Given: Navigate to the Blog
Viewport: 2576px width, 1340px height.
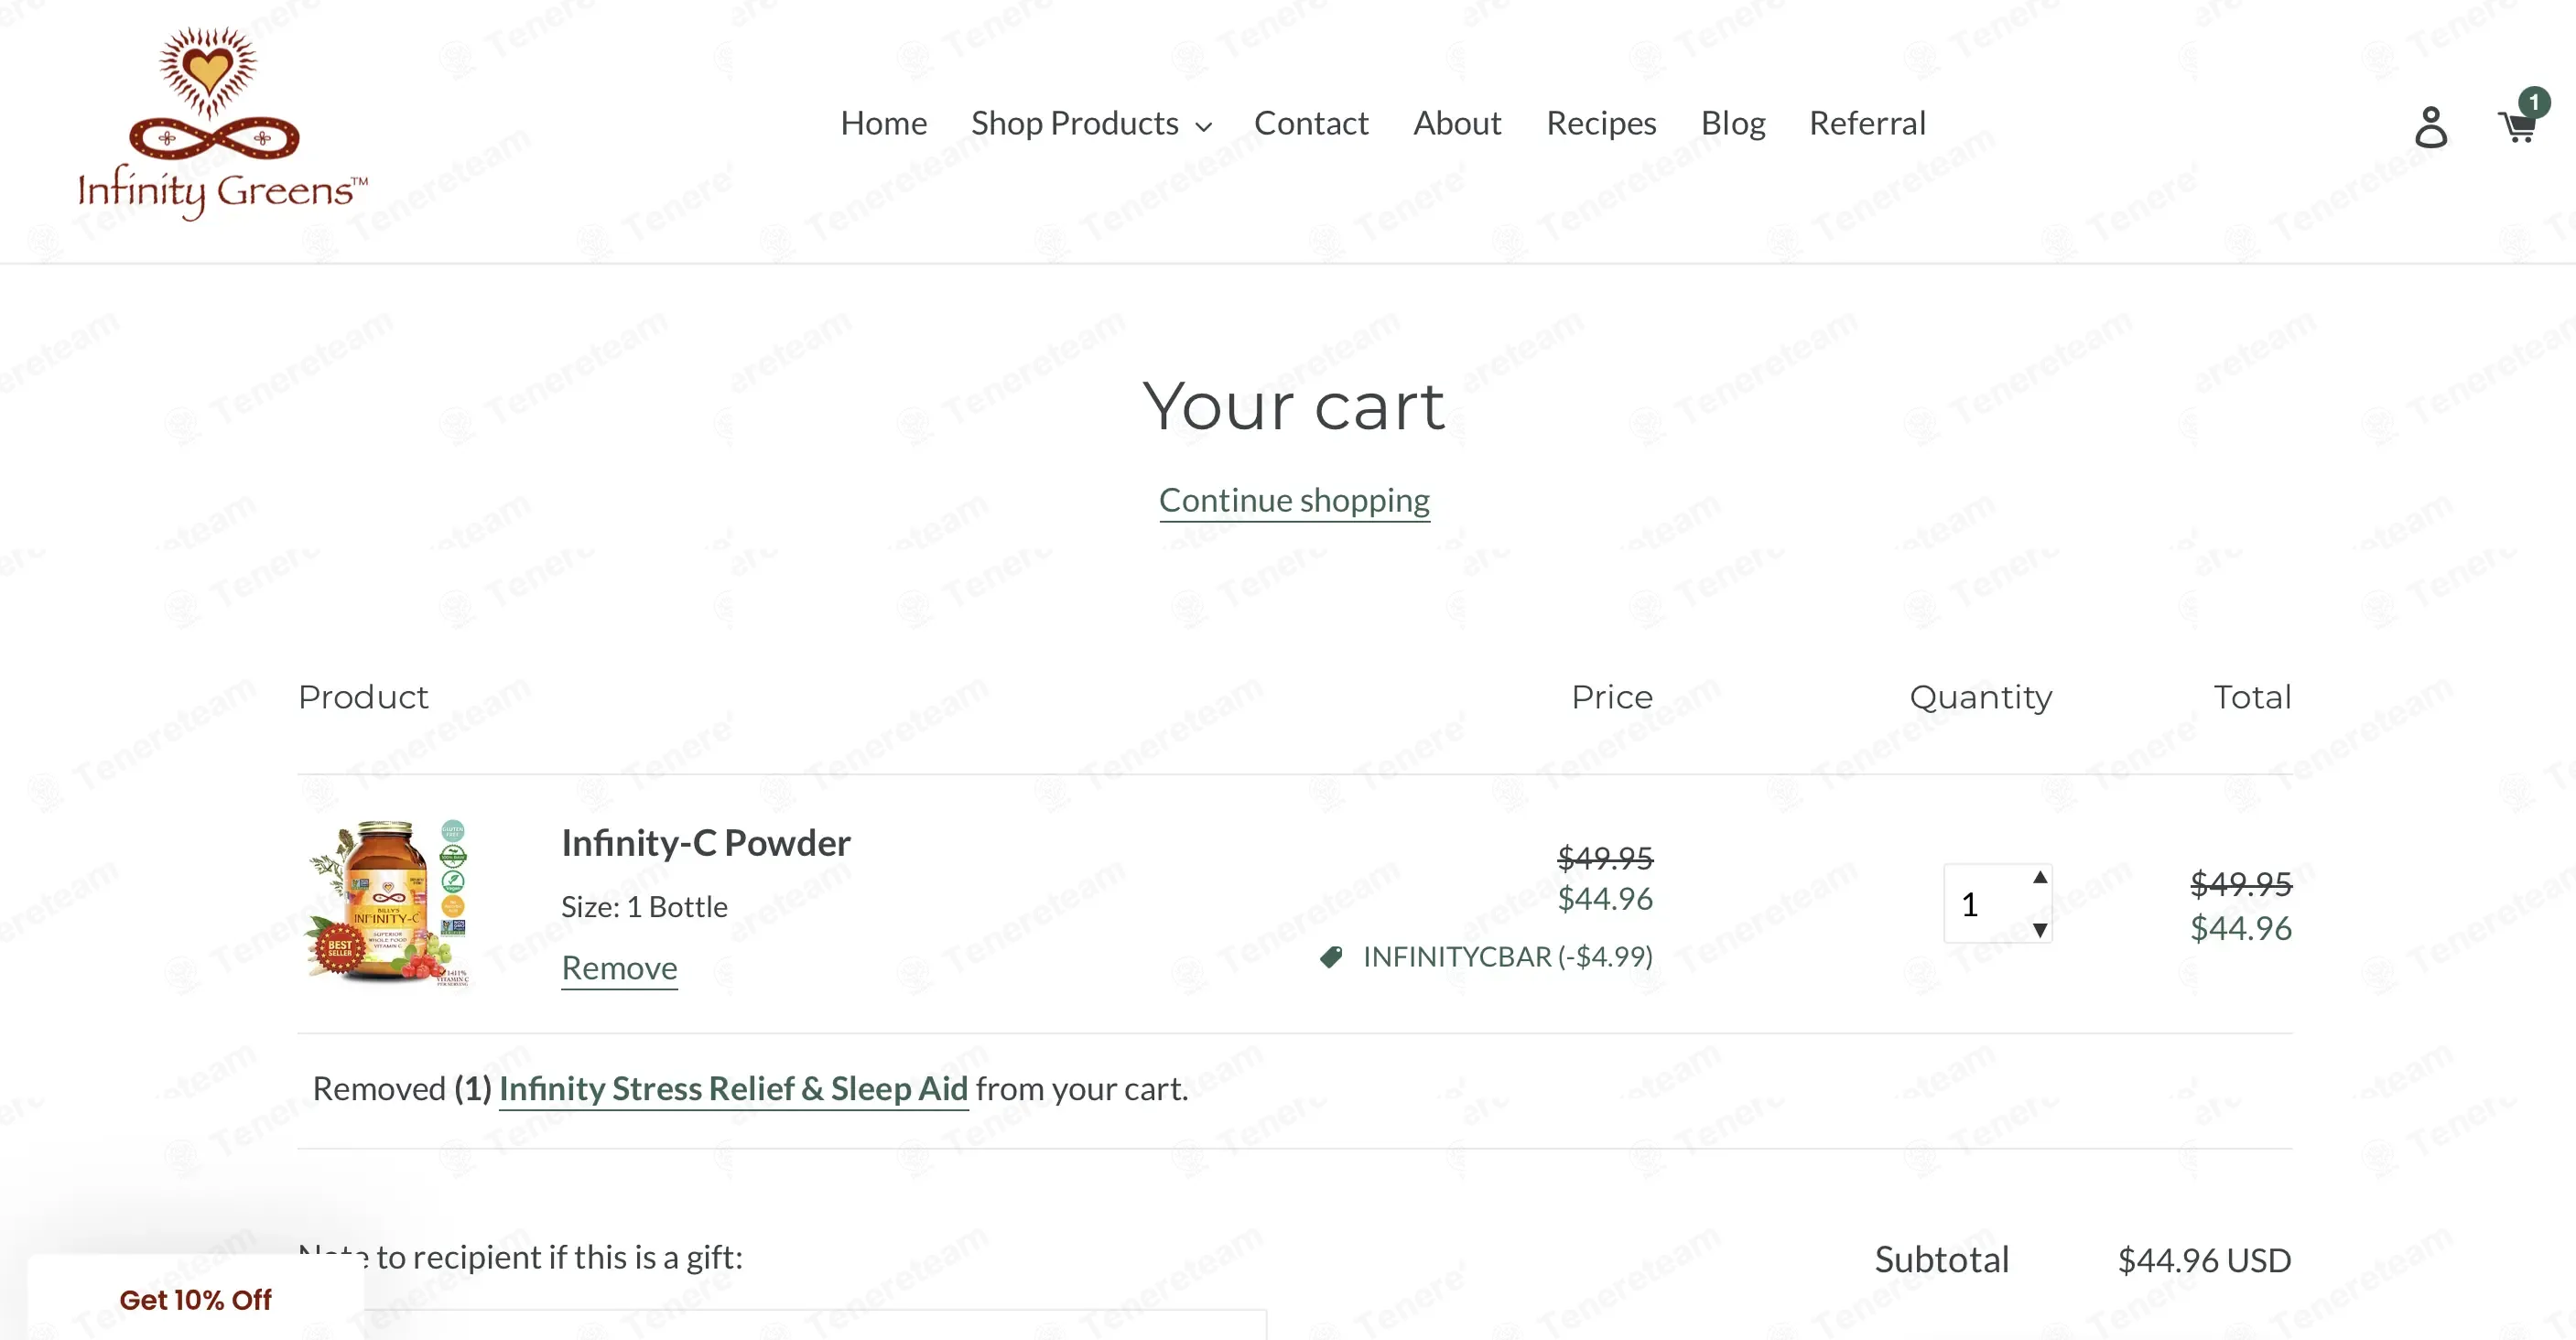Looking at the screenshot, I should tap(1732, 123).
